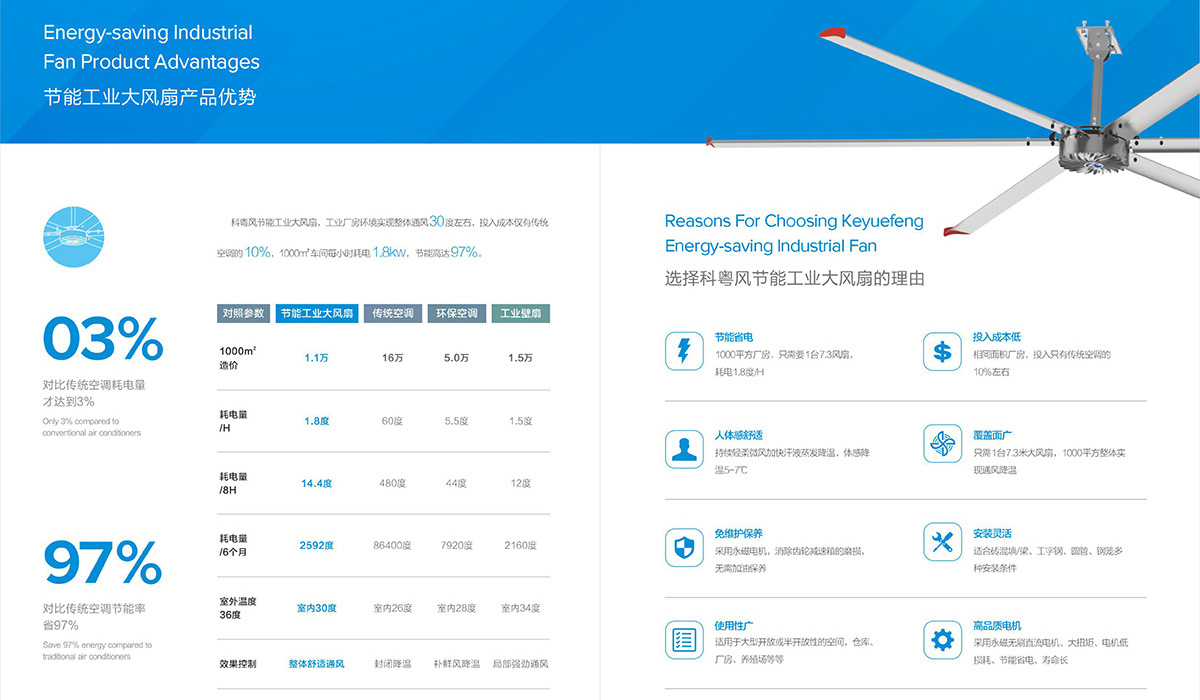The image size is (1200, 700).
Task: Click the large 97% figure
Action: click(102, 563)
